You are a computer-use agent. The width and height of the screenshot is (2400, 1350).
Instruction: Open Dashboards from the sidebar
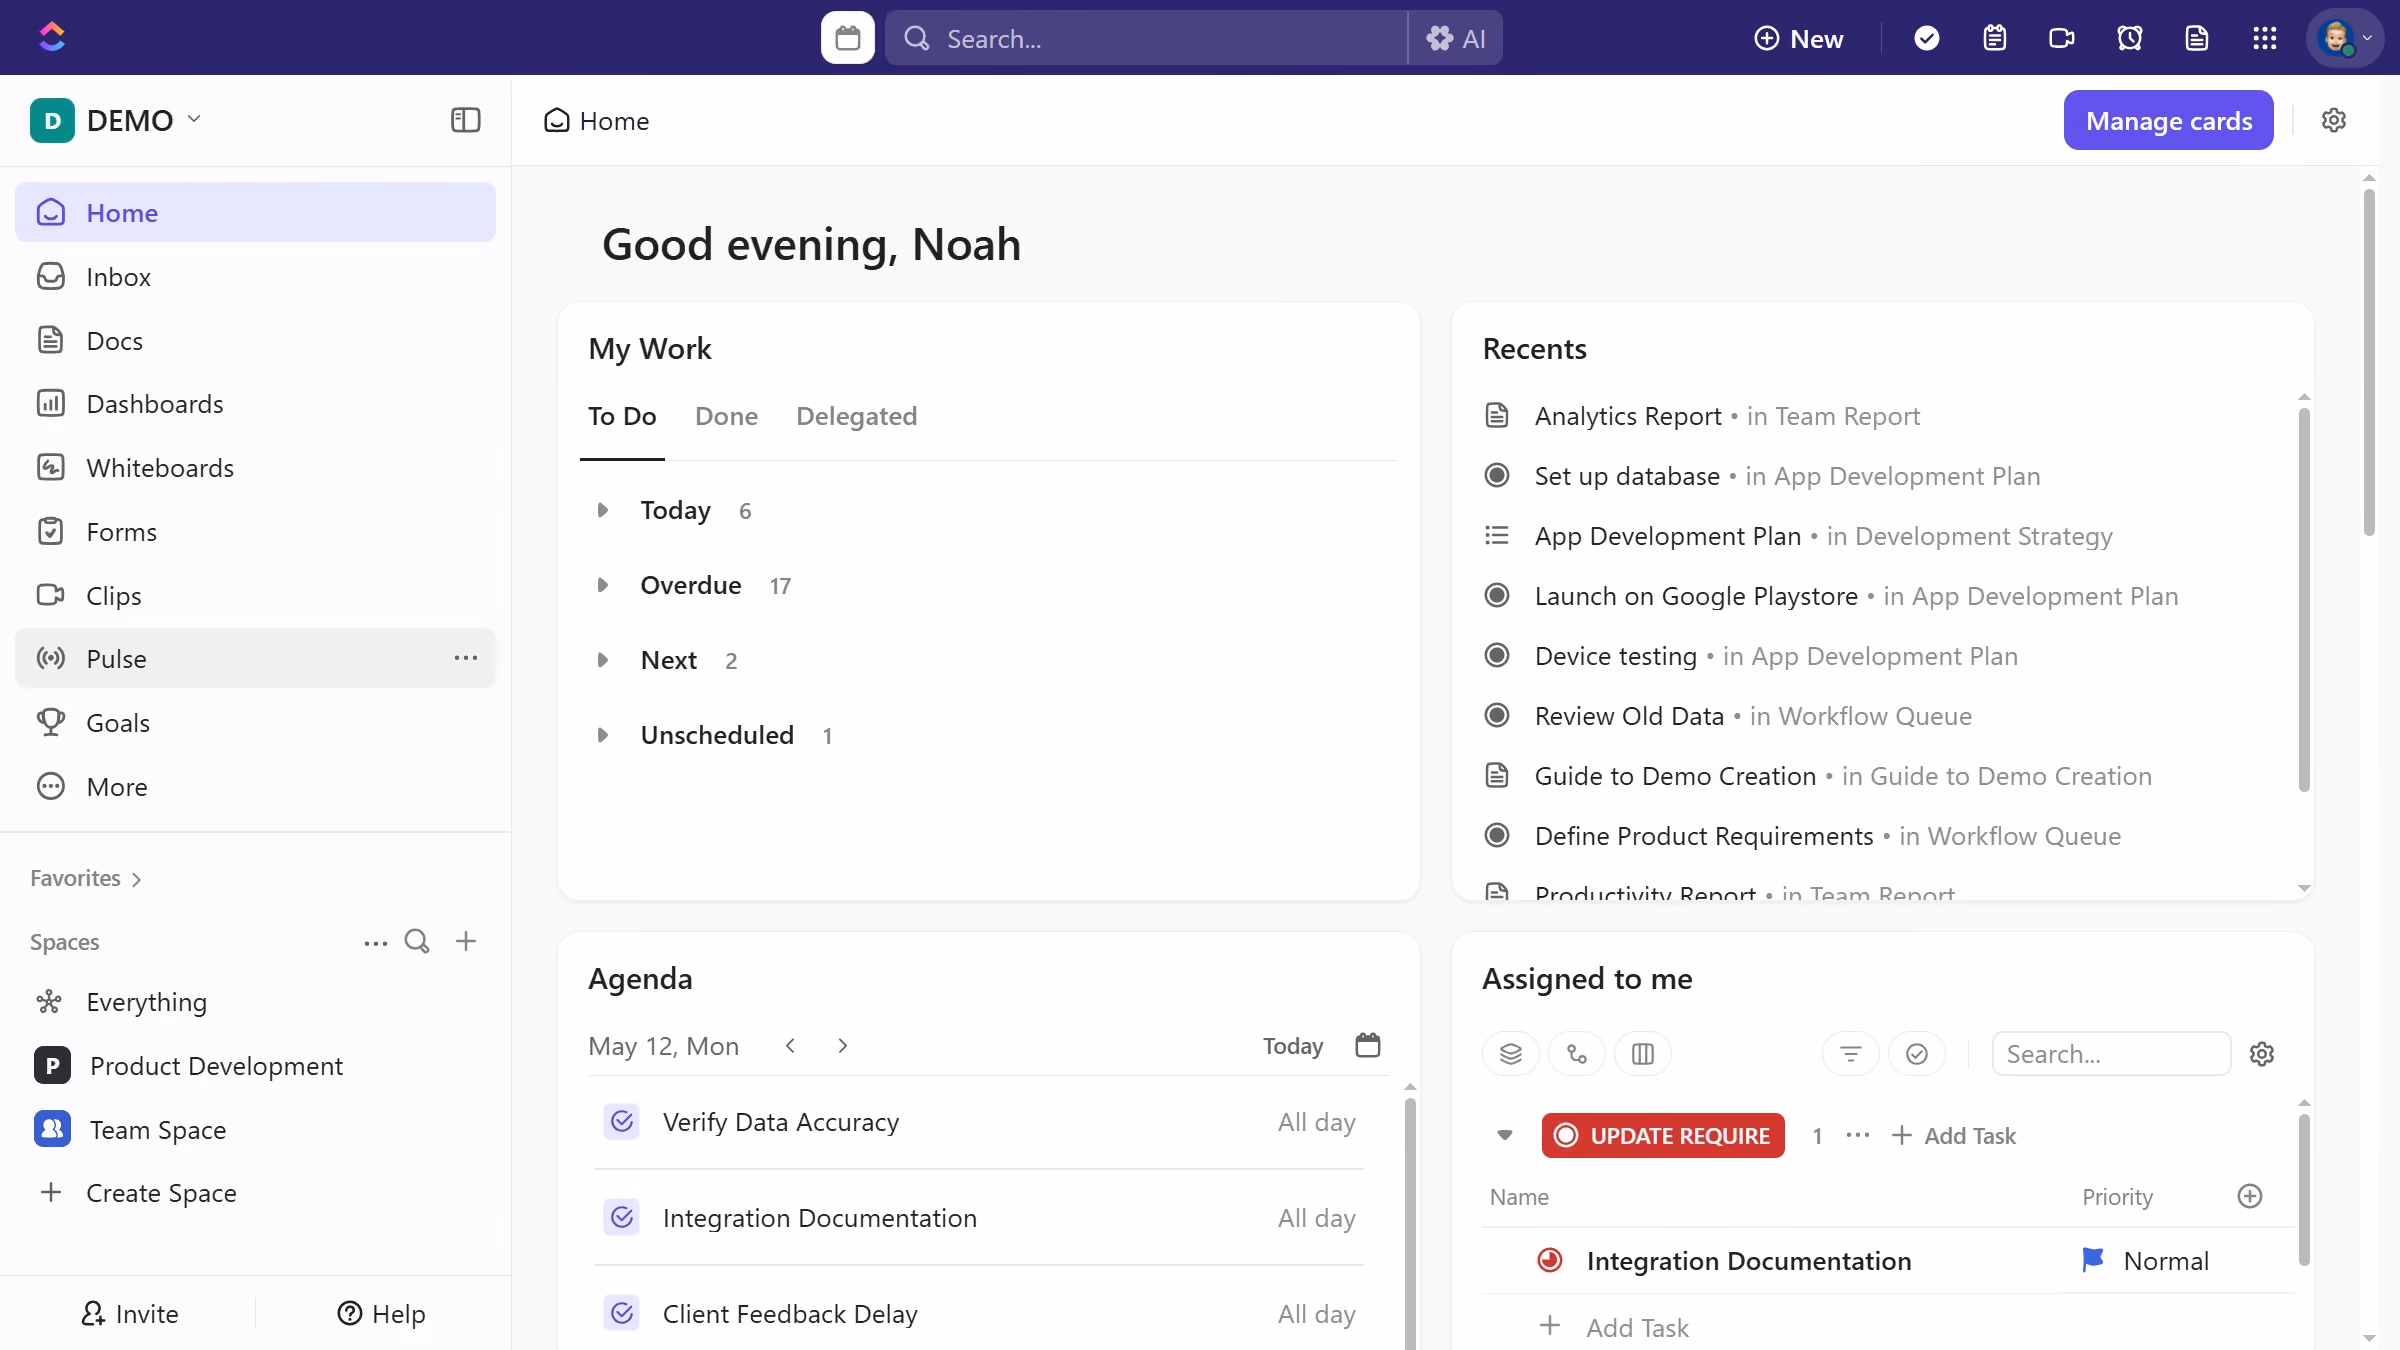pos(255,403)
